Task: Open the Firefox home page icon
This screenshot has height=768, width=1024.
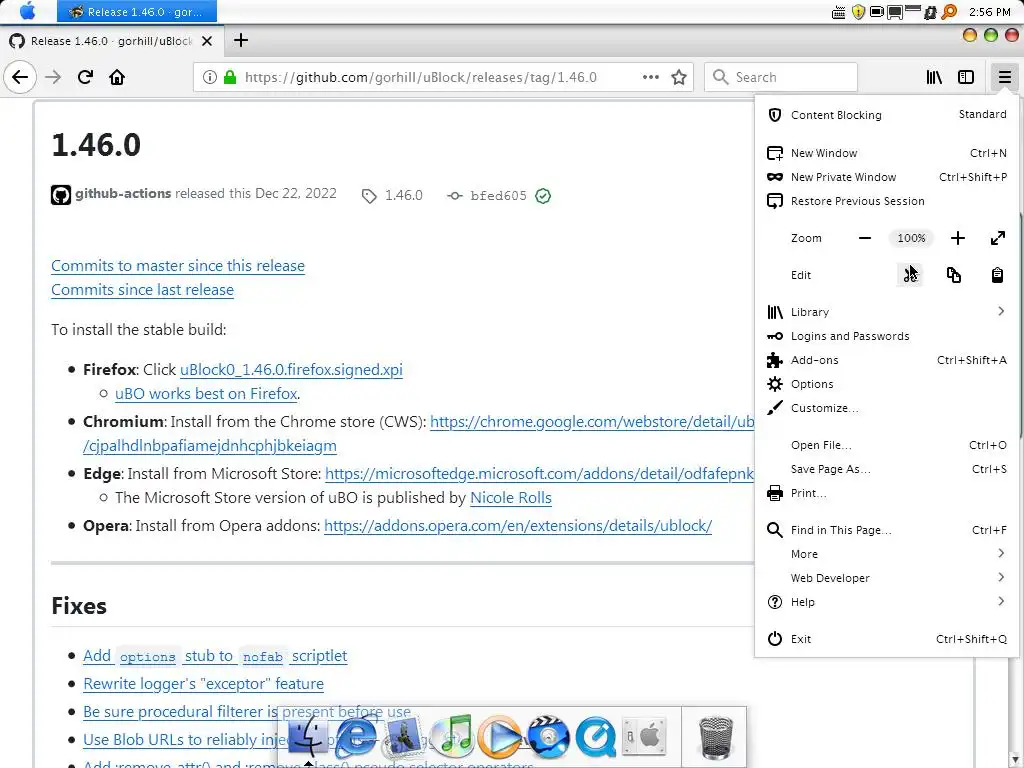Action: pyautogui.click(x=117, y=77)
